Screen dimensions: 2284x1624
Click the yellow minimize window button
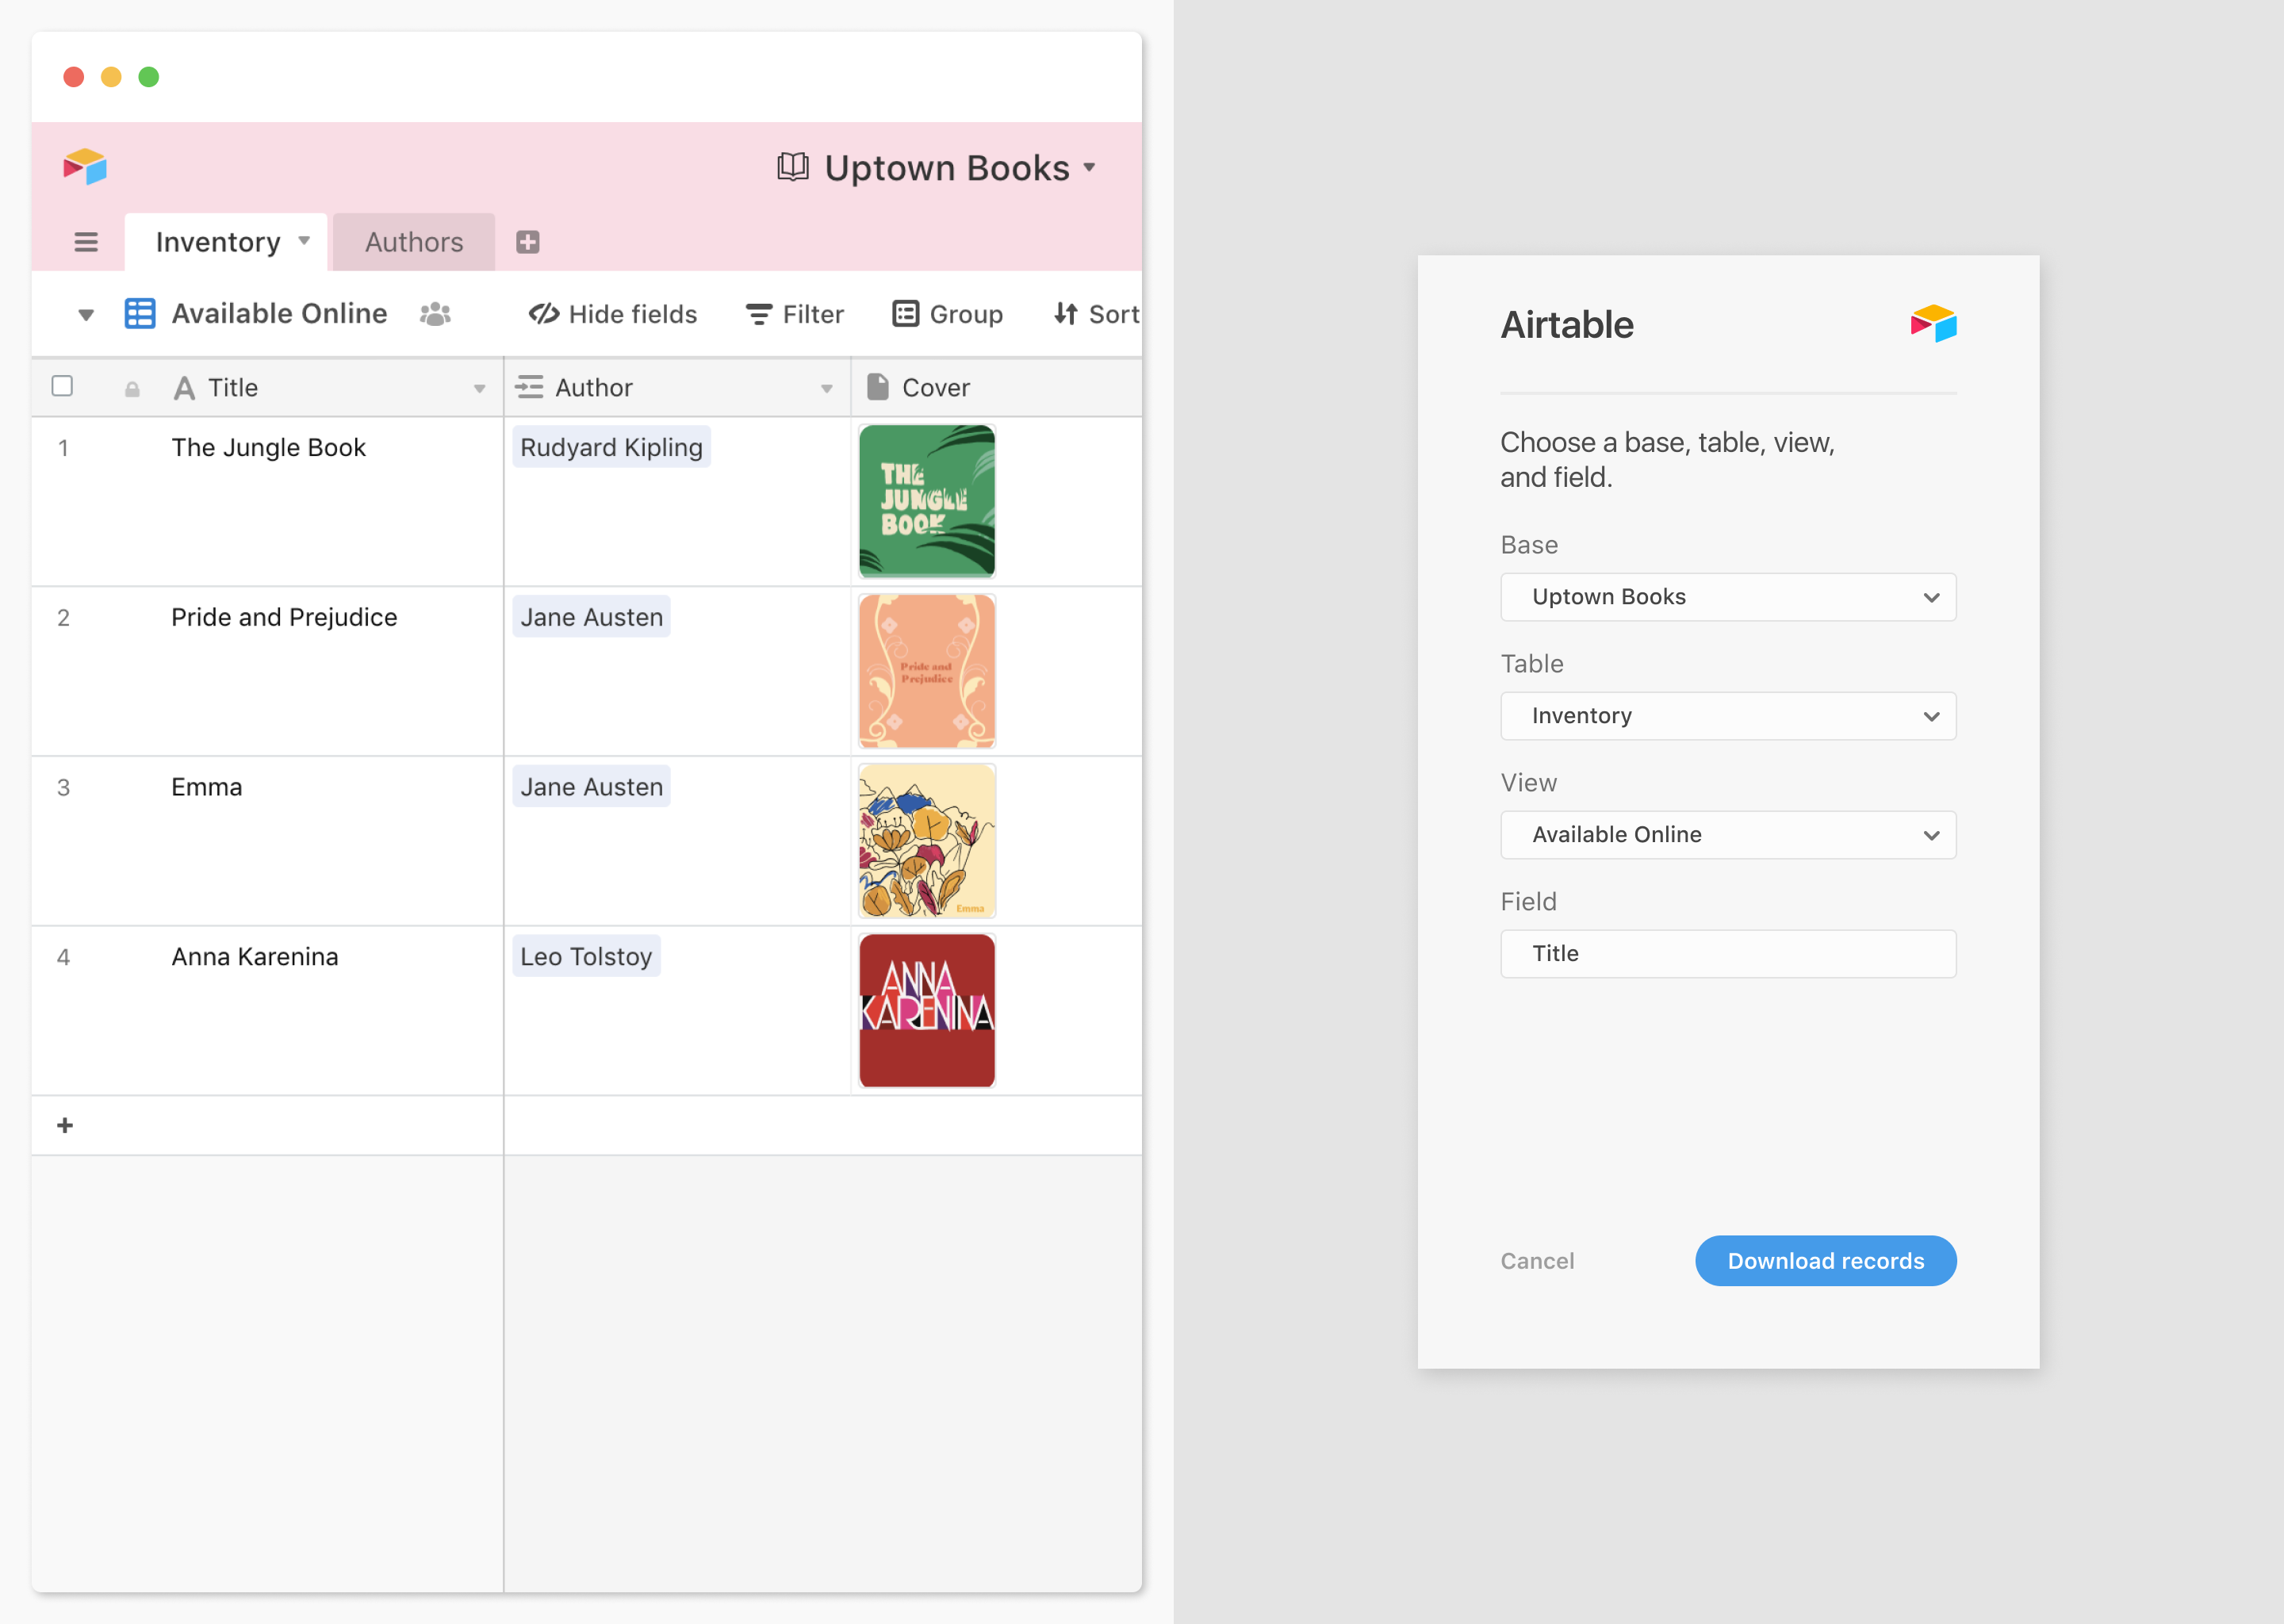click(111, 77)
